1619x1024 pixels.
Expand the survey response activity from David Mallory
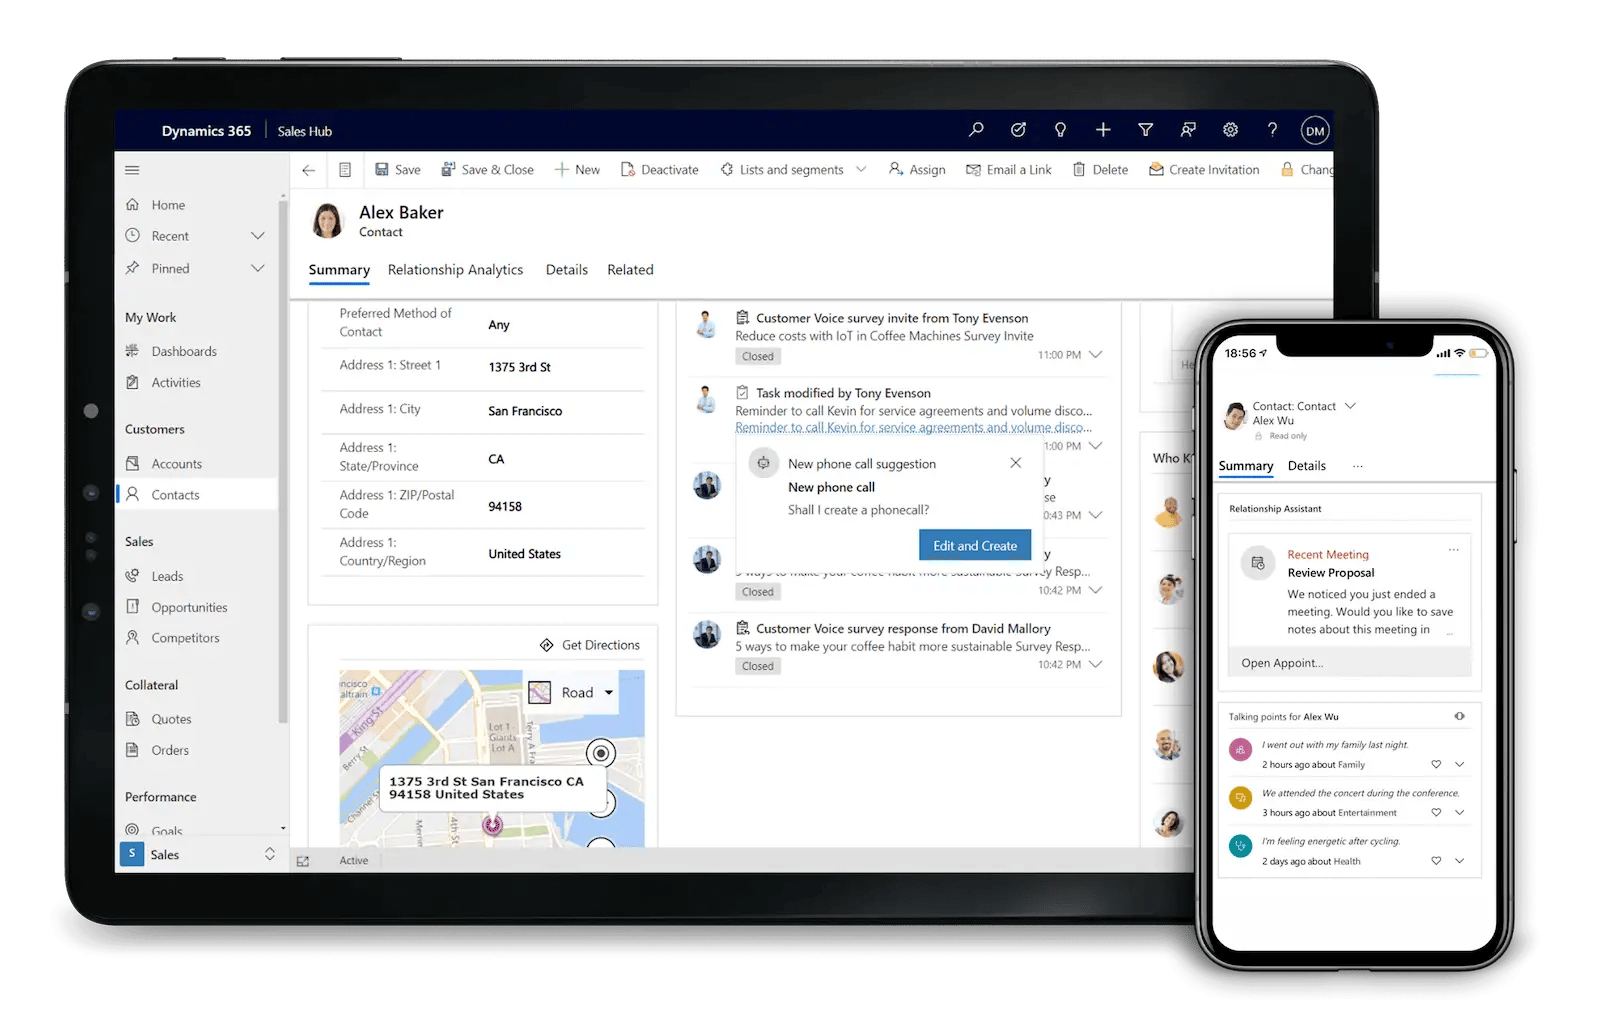click(1096, 664)
